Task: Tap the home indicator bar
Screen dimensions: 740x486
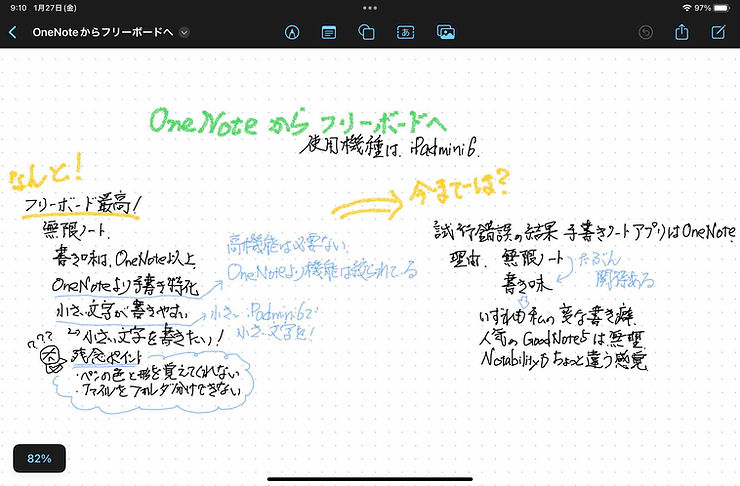Action: [x=370, y=479]
